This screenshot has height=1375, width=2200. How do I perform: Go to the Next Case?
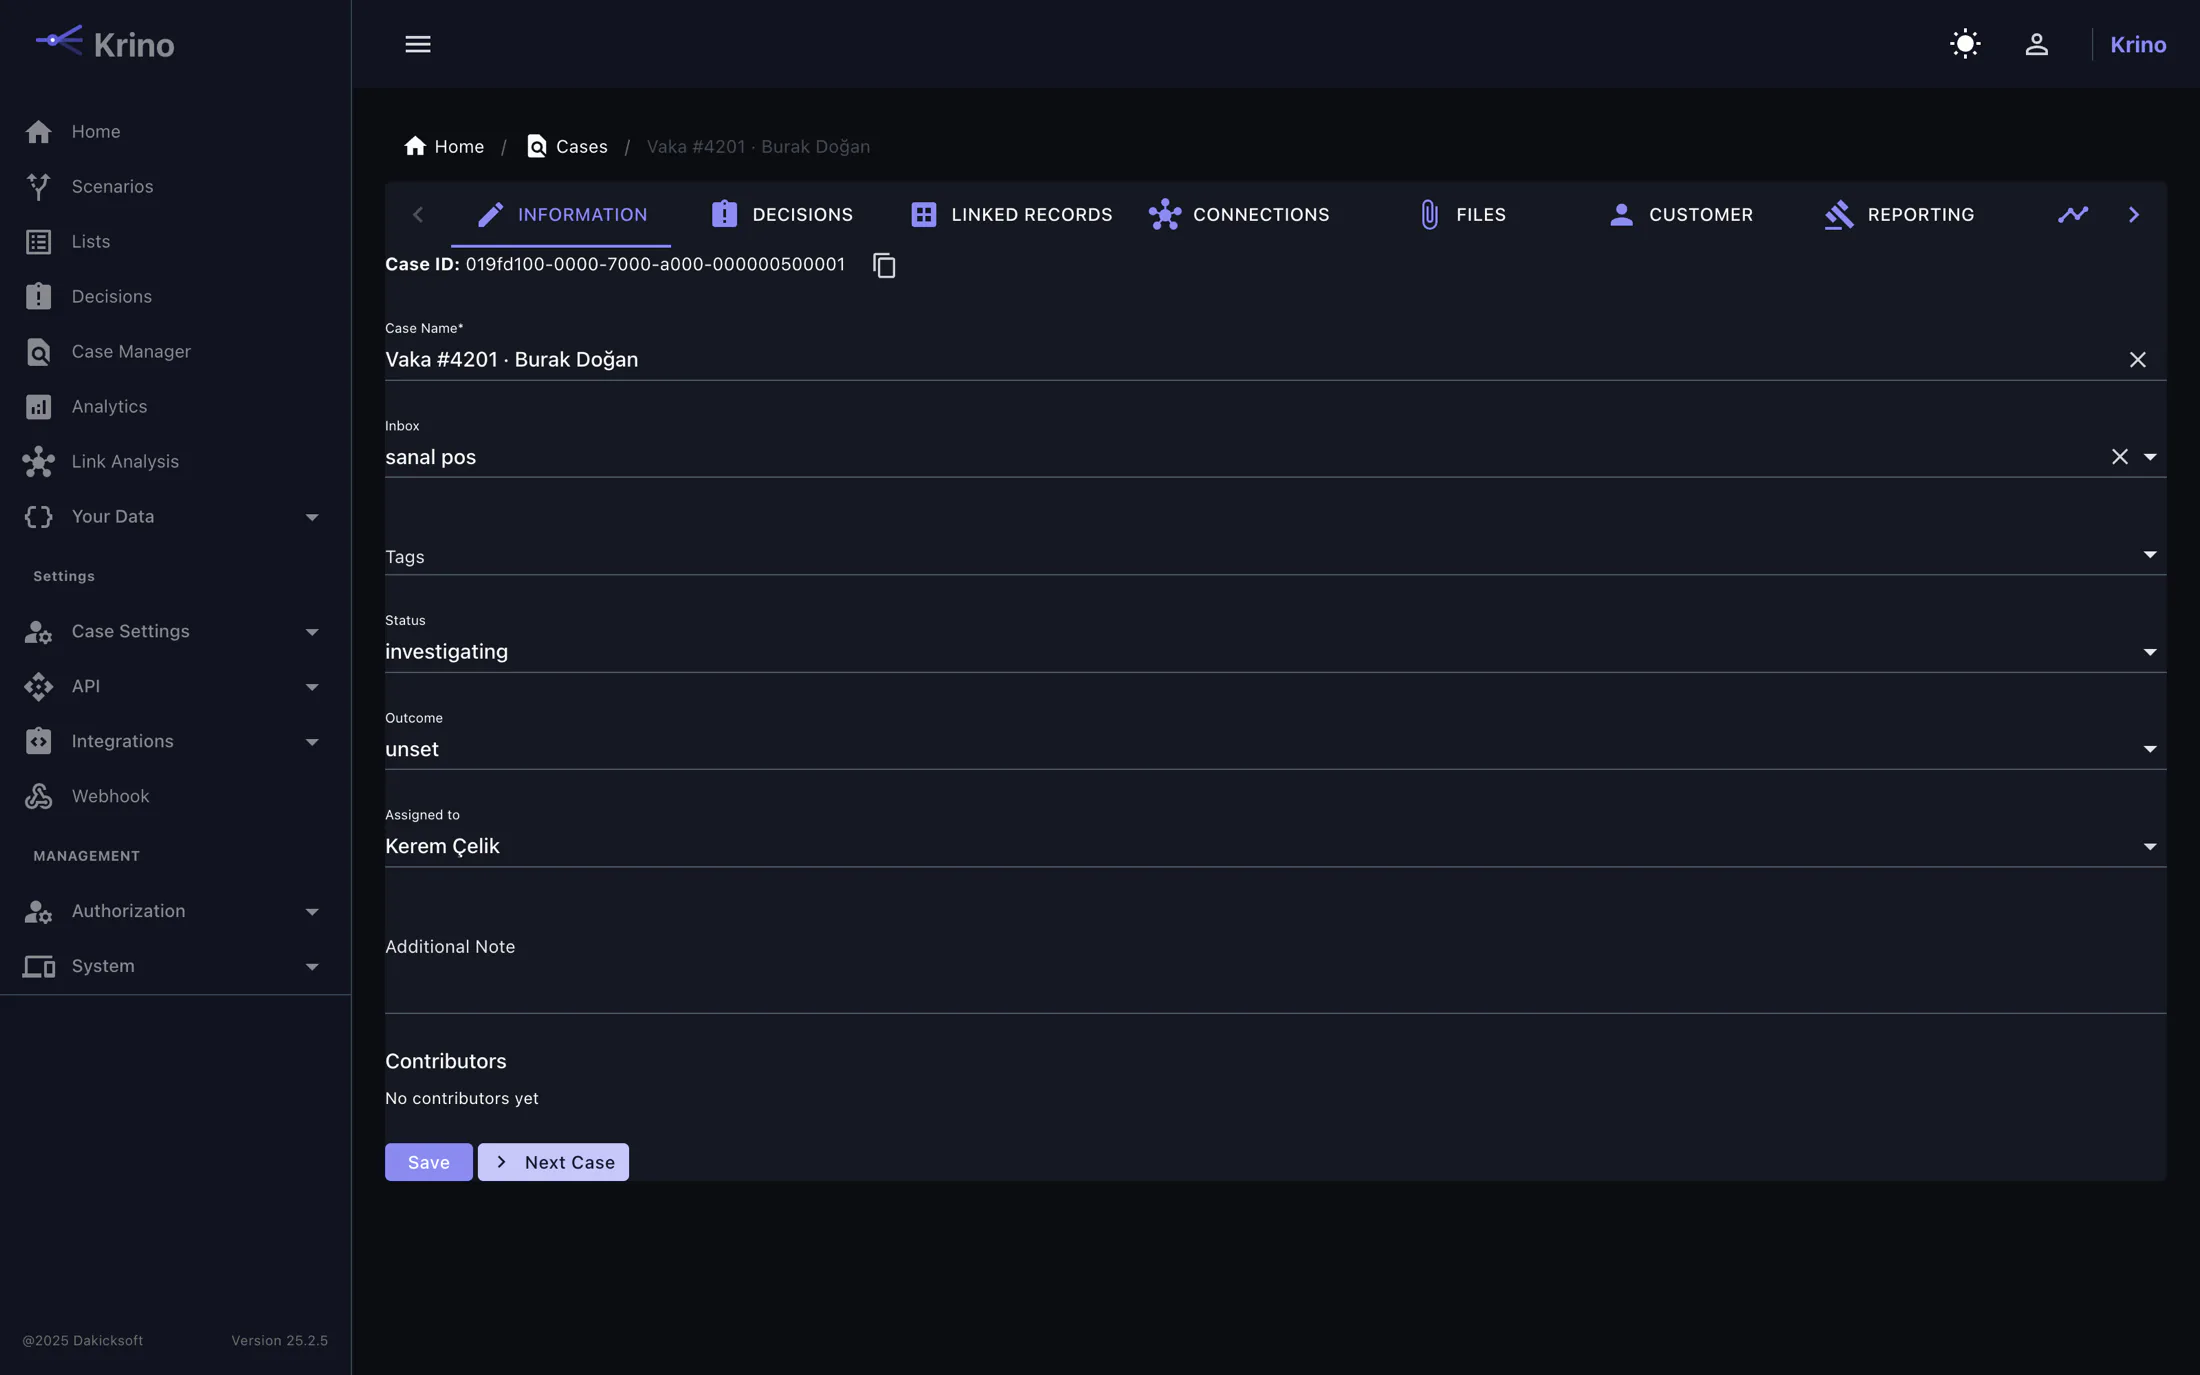553,1162
